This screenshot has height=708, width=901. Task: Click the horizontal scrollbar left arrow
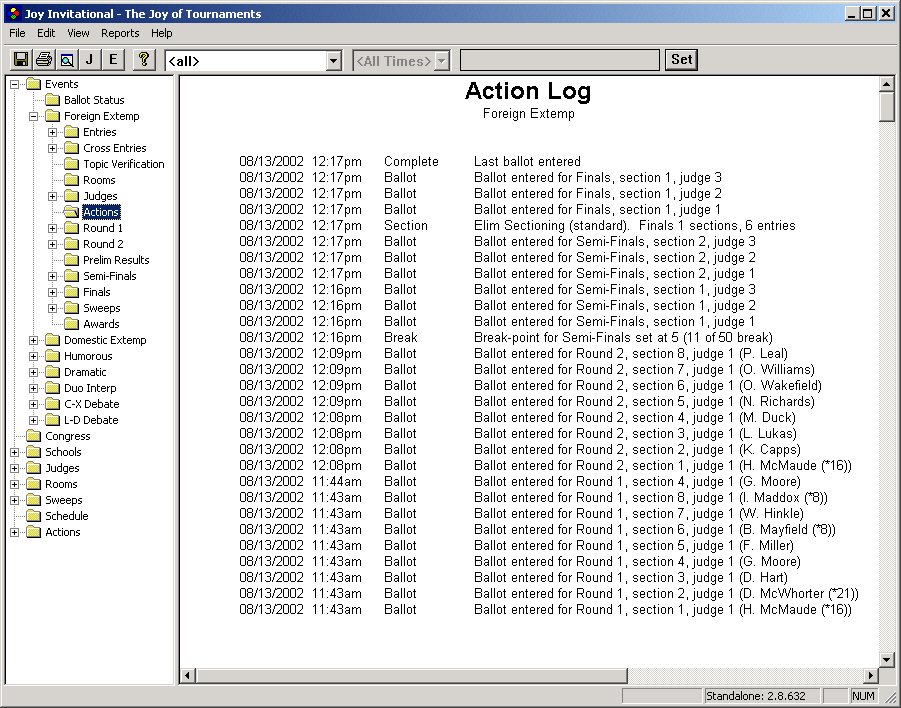coord(187,675)
